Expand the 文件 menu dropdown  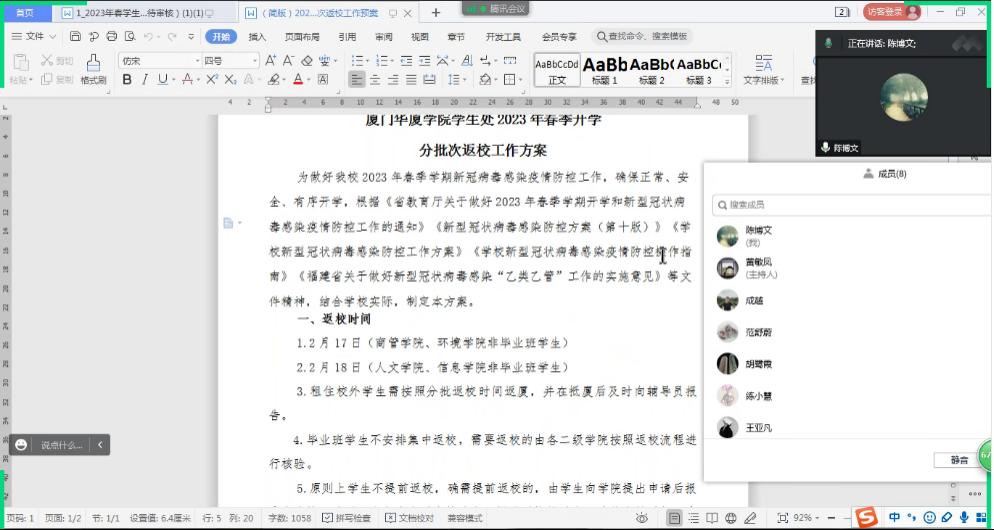(x=35, y=37)
